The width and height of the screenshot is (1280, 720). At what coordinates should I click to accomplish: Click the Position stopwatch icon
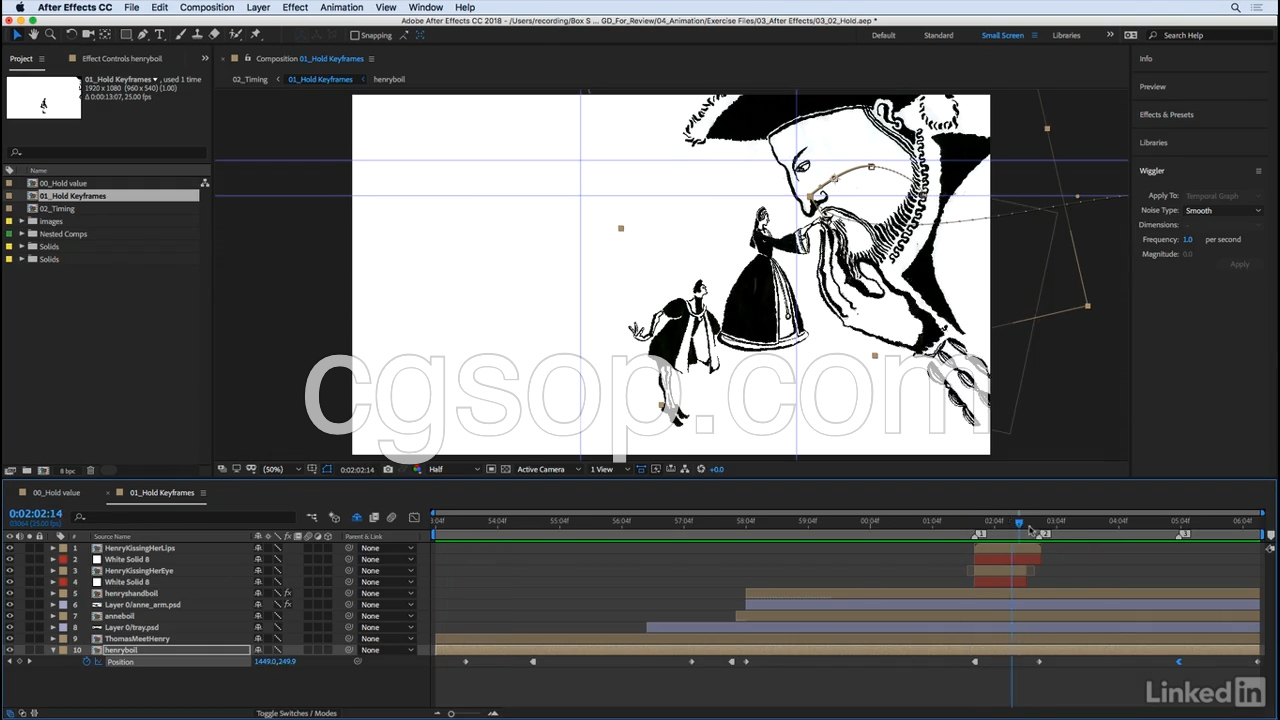click(86, 662)
